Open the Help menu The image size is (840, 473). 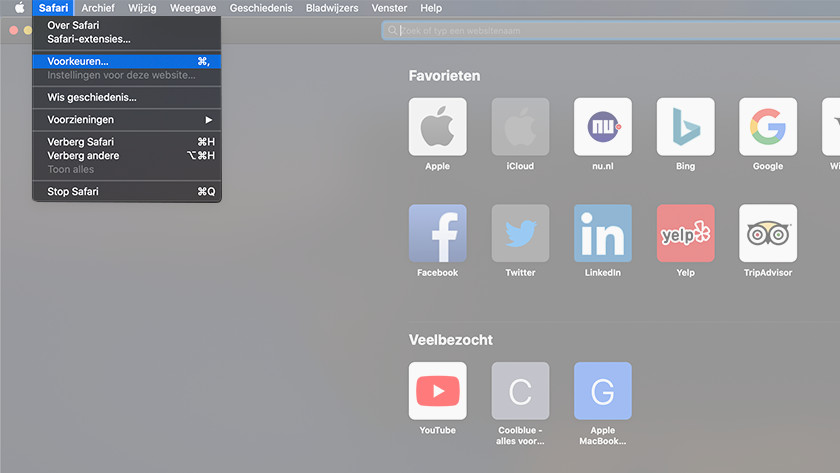click(x=431, y=8)
